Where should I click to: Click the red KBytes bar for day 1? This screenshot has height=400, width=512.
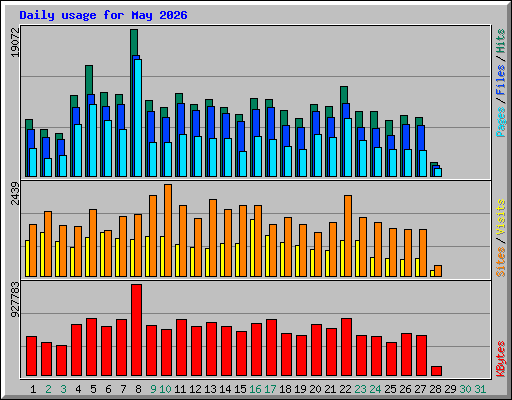[31, 356]
